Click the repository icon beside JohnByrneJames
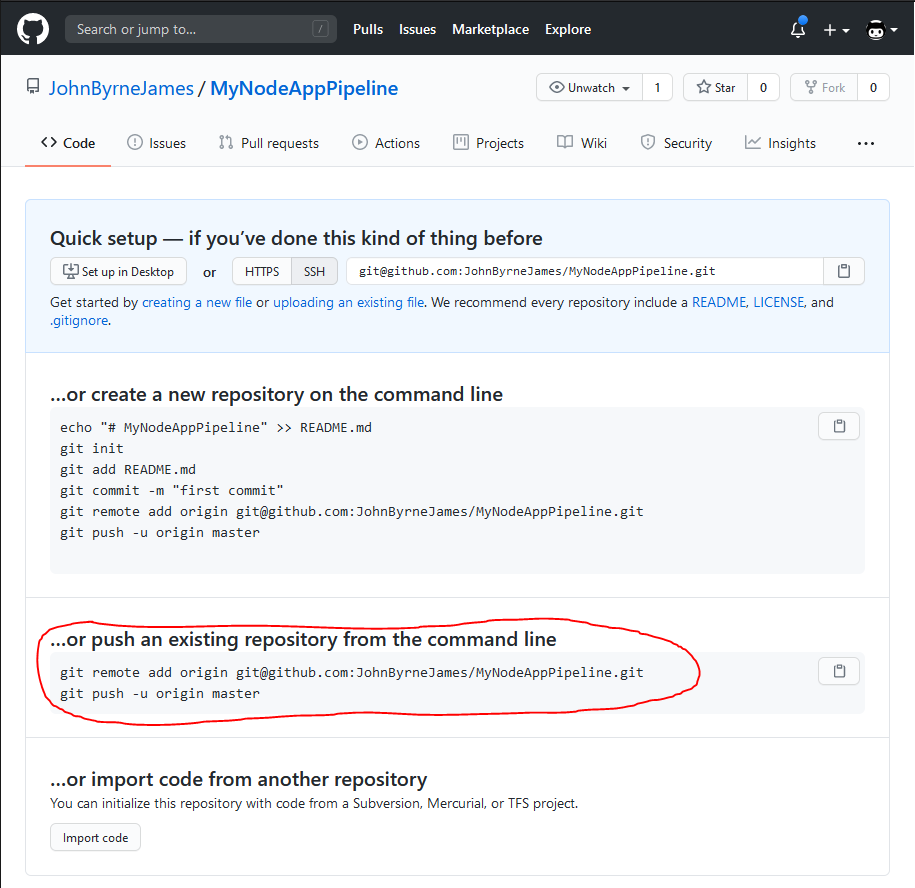This screenshot has height=888, width=915. coord(33,87)
